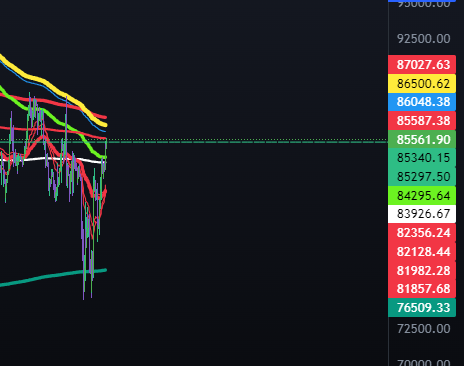464x366 pixels.
Task: Select the dashed green current price line
Action: point(247,142)
